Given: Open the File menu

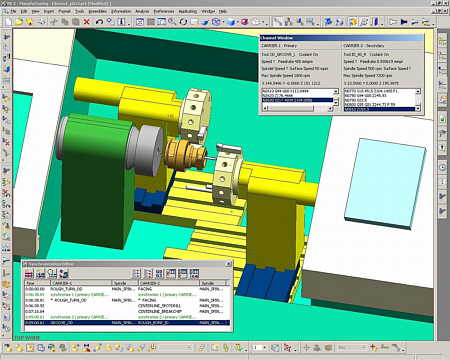Looking at the screenshot, I should coord(13,11).
